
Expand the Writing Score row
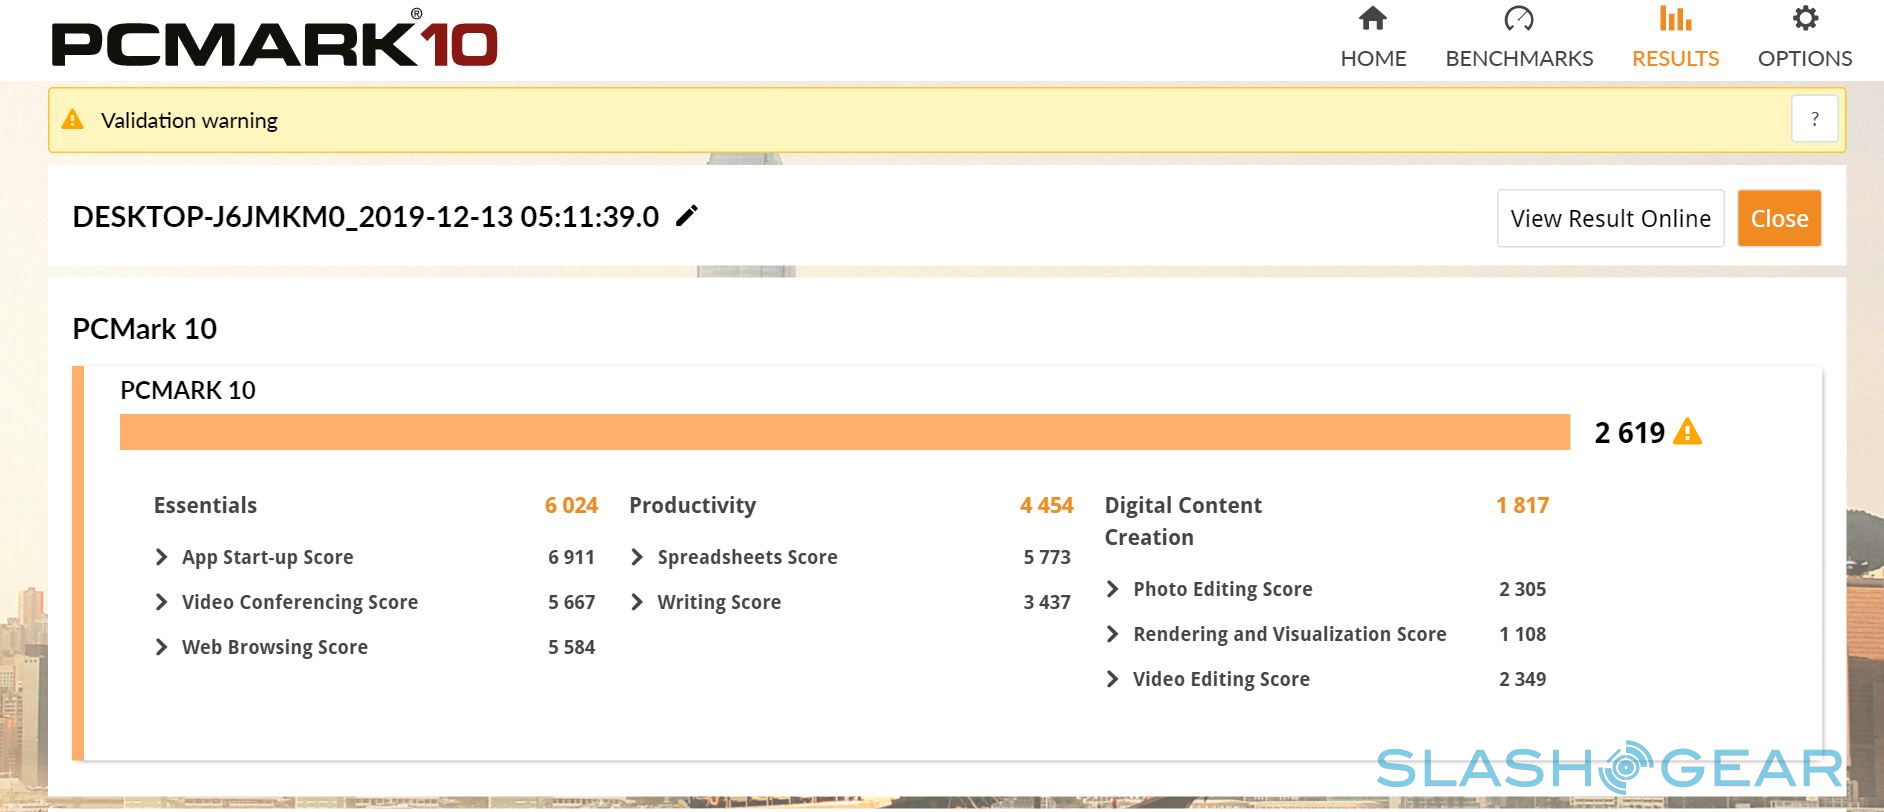click(x=637, y=602)
